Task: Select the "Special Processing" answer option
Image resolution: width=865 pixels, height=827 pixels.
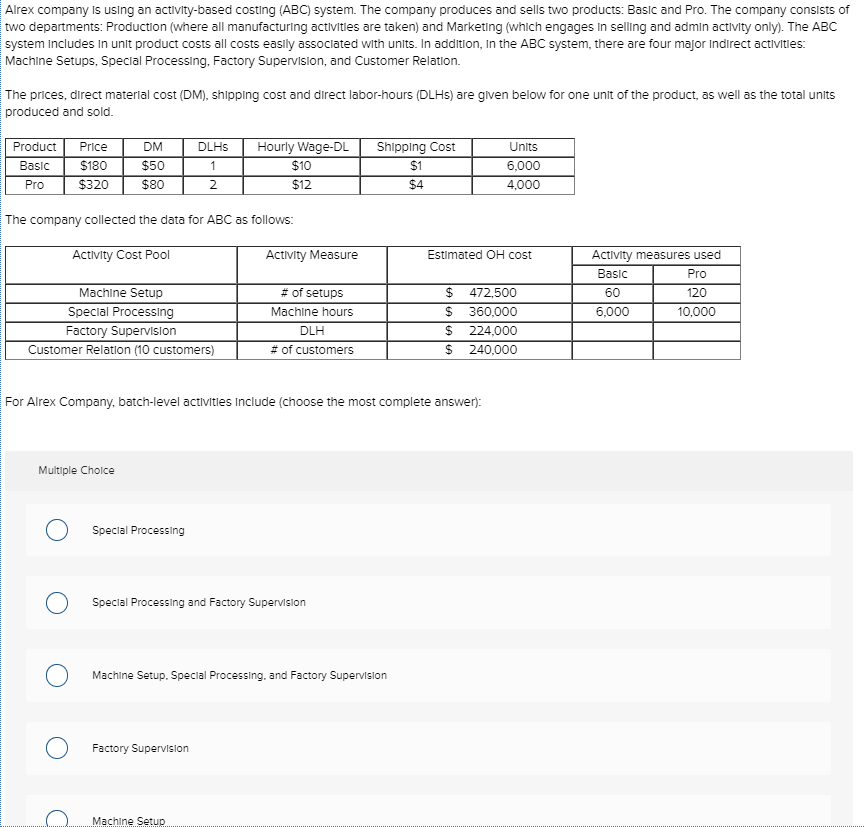Action: (x=57, y=530)
